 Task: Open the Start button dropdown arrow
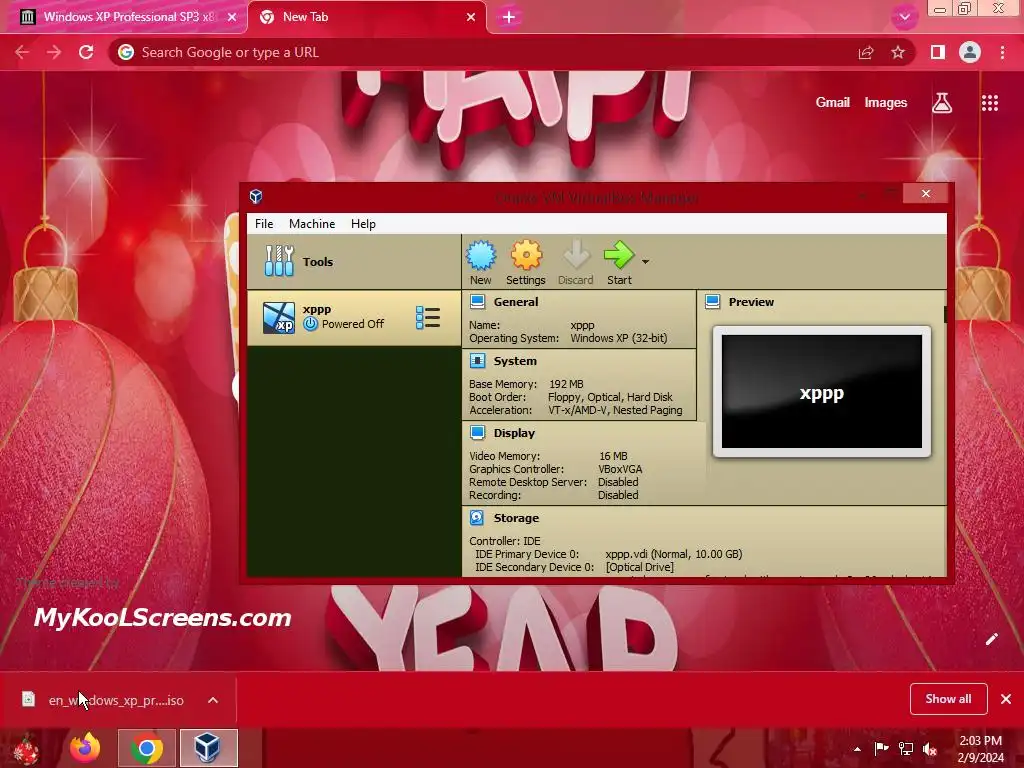click(x=645, y=261)
